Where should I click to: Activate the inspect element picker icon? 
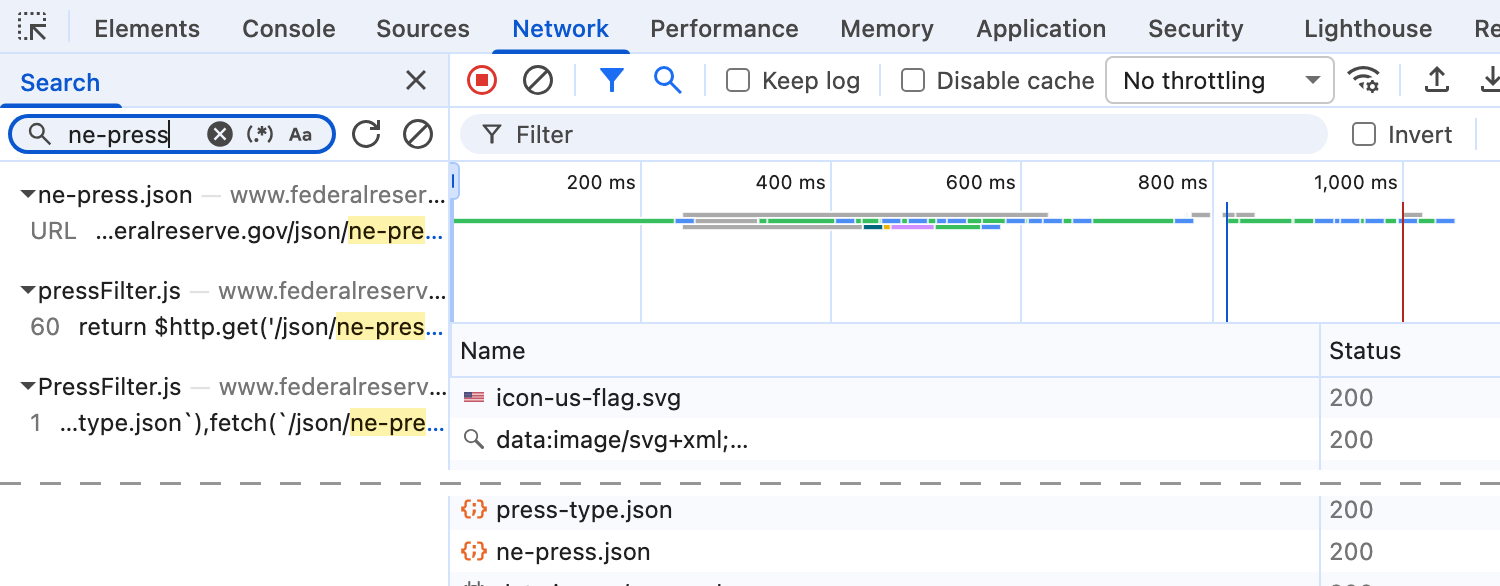click(x=32, y=27)
